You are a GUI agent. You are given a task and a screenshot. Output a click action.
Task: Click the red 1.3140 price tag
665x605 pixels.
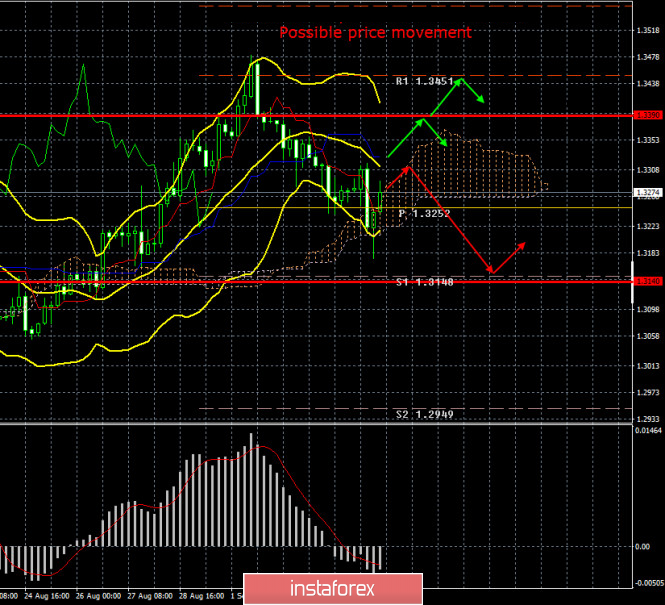[648, 281]
